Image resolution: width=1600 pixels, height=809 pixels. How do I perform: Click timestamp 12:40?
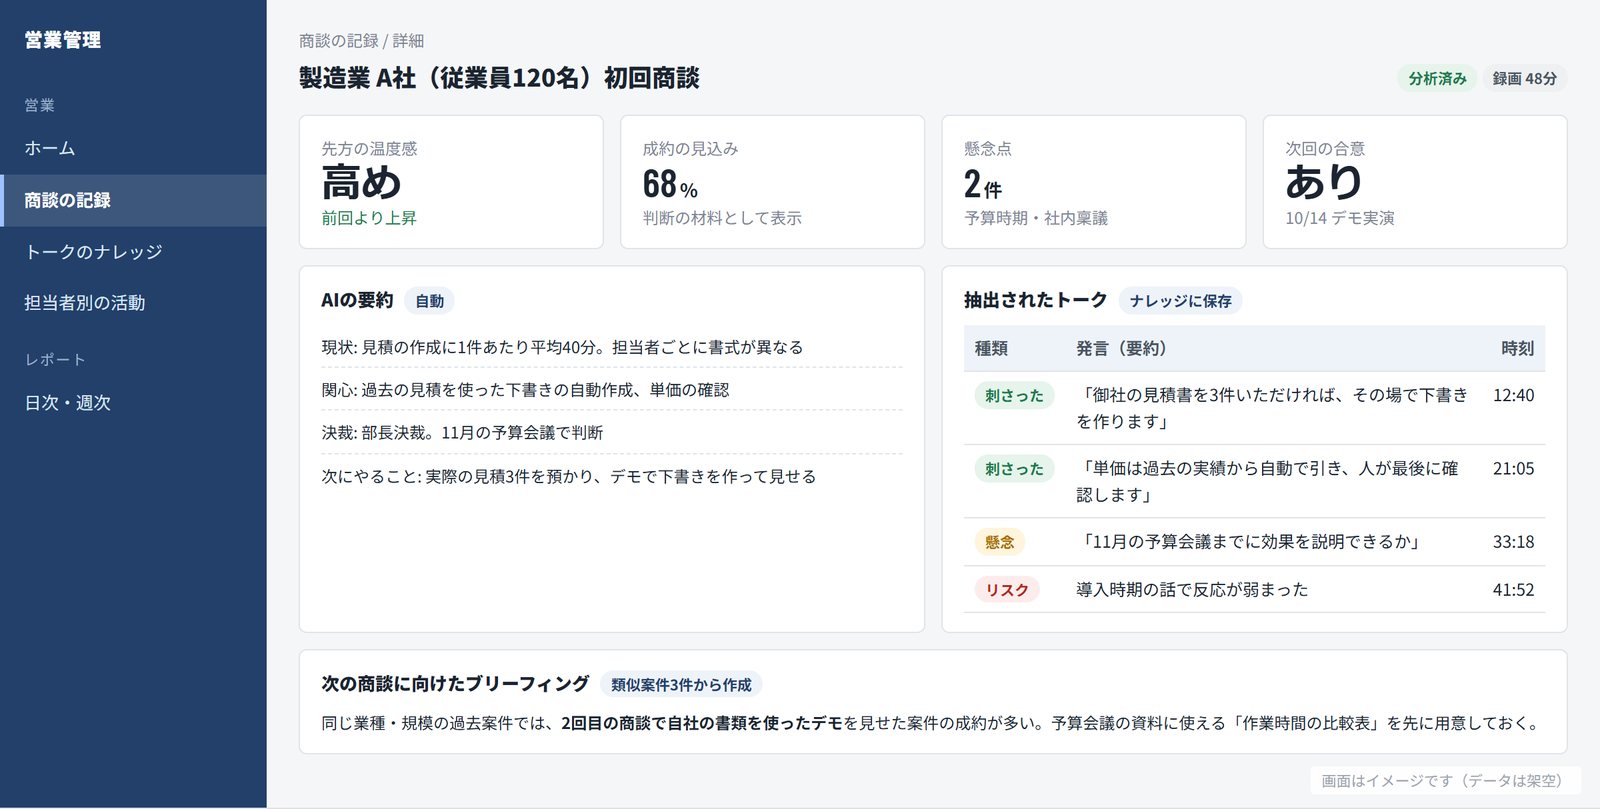point(1513,396)
